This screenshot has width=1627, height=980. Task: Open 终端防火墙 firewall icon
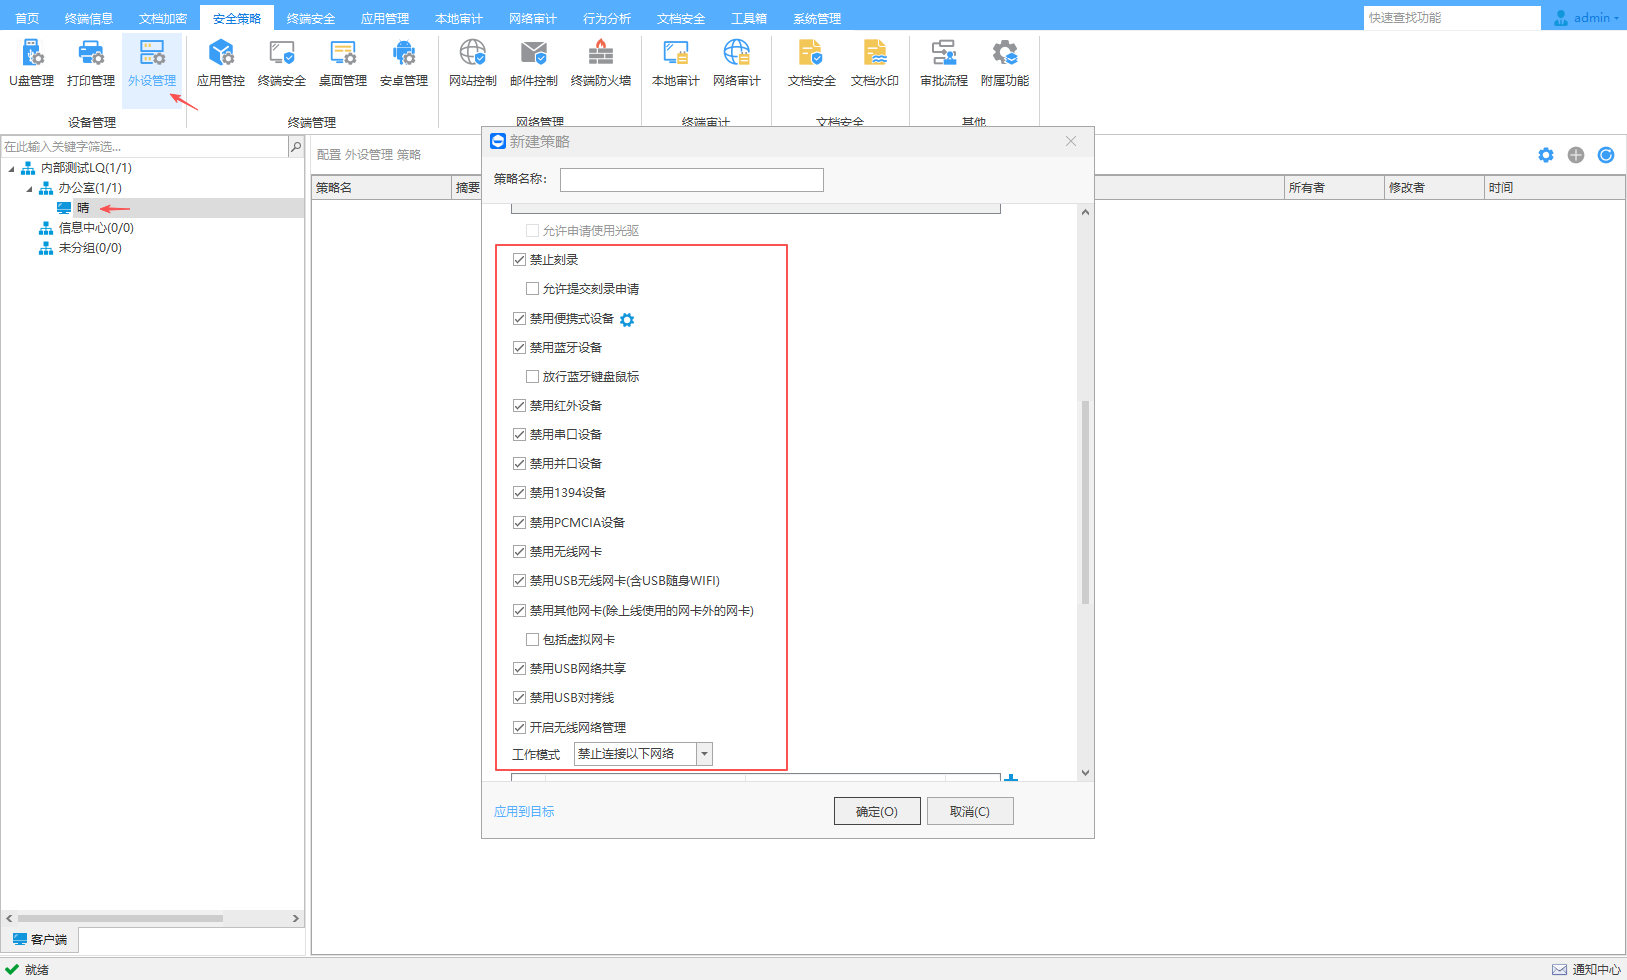(600, 63)
